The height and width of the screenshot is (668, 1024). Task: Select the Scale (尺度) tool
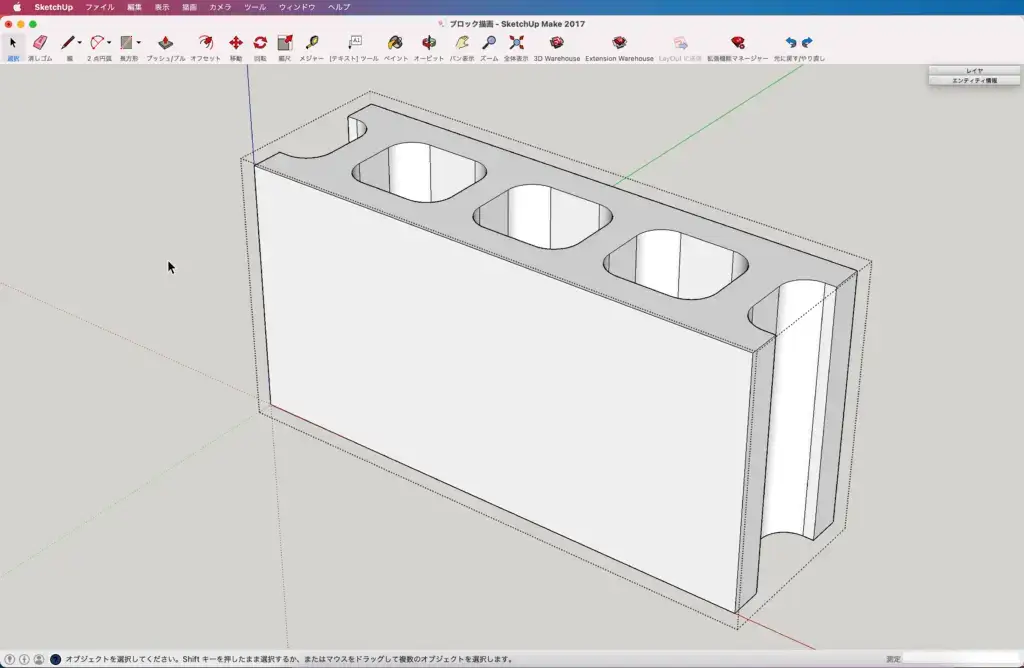285,43
